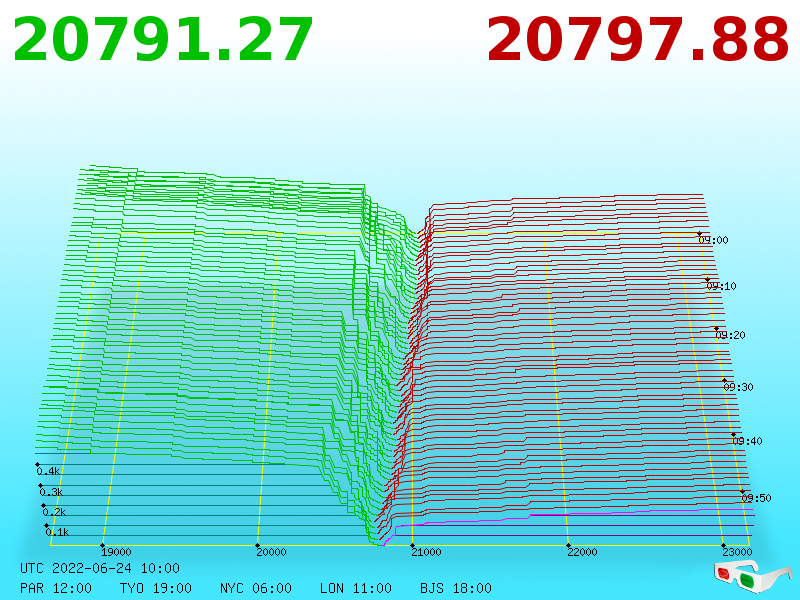Click the UTC 2022-06-24 10:00 timestamp

point(100,568)
